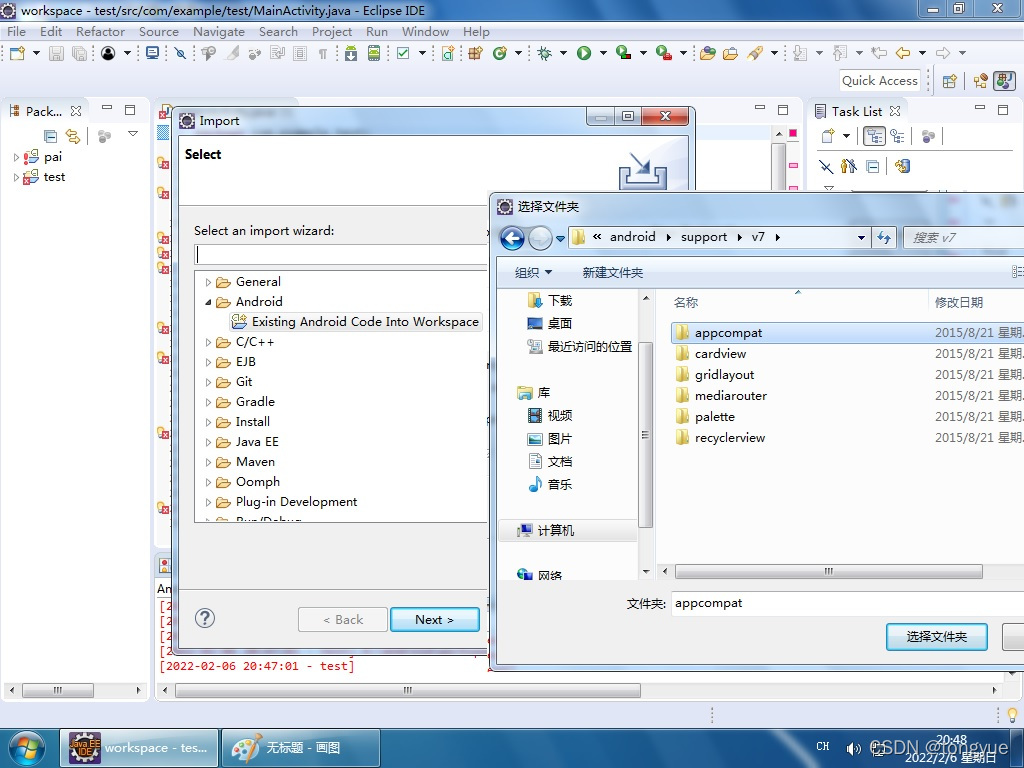Toggle Hide Completed Tasks in Task List

[826, 167]
